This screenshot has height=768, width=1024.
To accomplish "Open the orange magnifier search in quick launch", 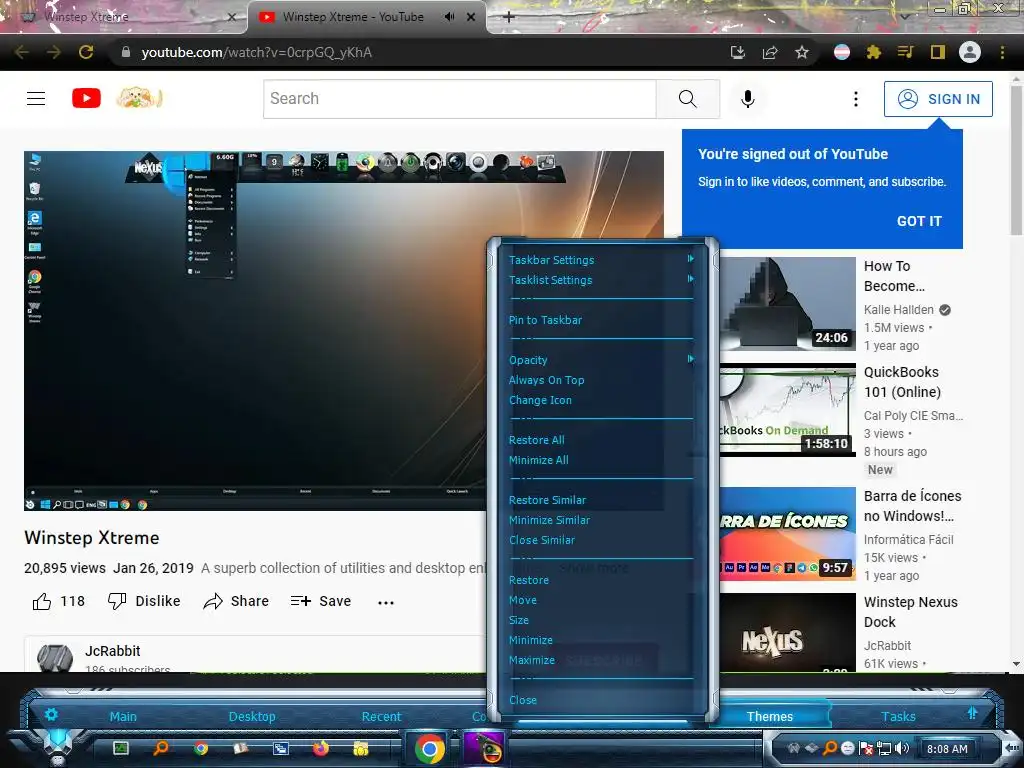I will coord(161,748).
